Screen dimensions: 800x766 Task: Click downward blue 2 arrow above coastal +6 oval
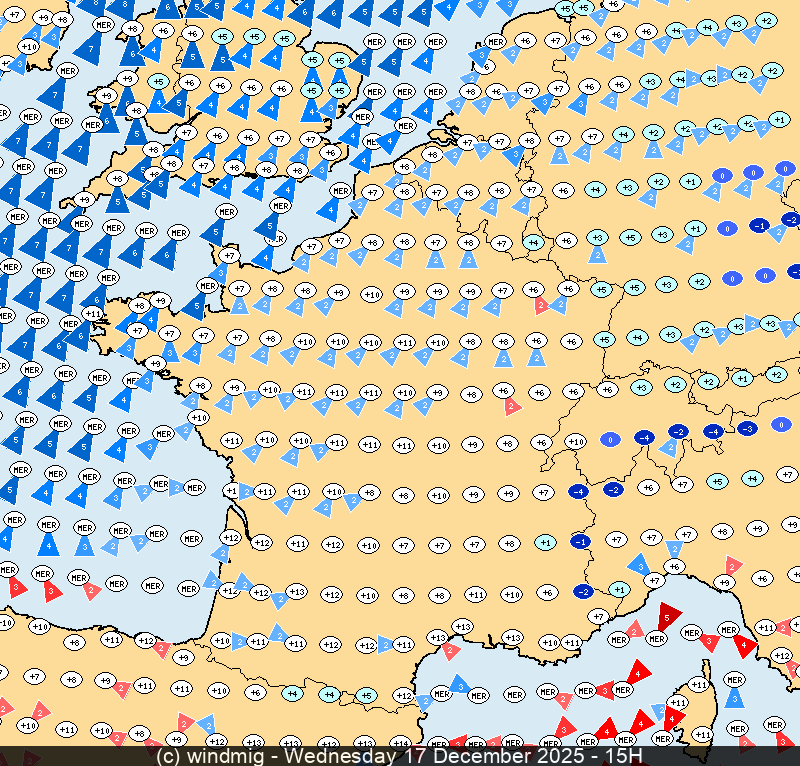tap(674, 548)
